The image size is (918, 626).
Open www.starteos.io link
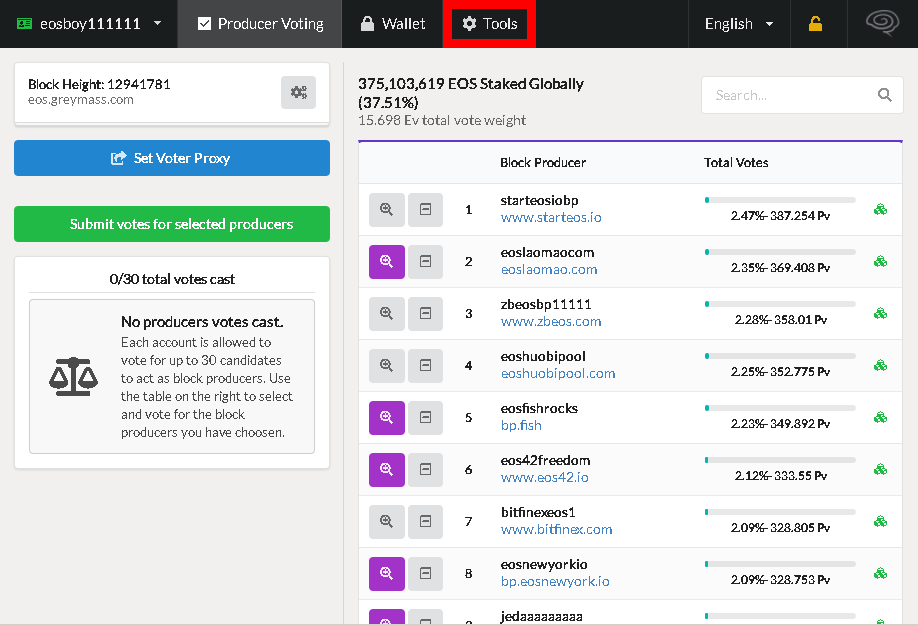coord(551,218)
